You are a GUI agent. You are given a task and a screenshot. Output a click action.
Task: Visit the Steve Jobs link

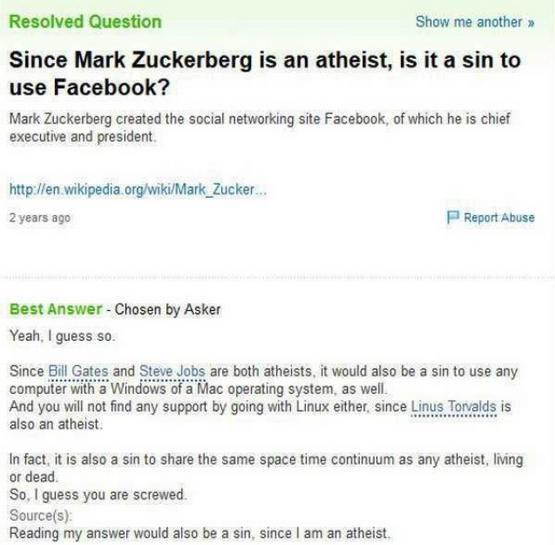point(172,371)
